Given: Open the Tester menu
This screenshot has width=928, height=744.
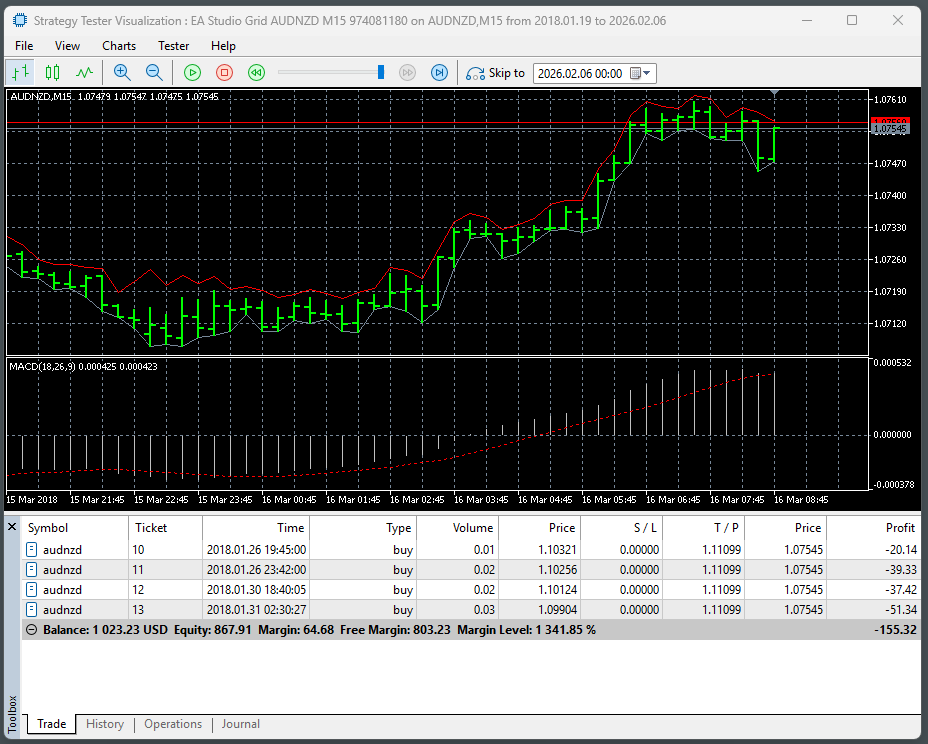Looking at the screenshot, I should (173, 46).
